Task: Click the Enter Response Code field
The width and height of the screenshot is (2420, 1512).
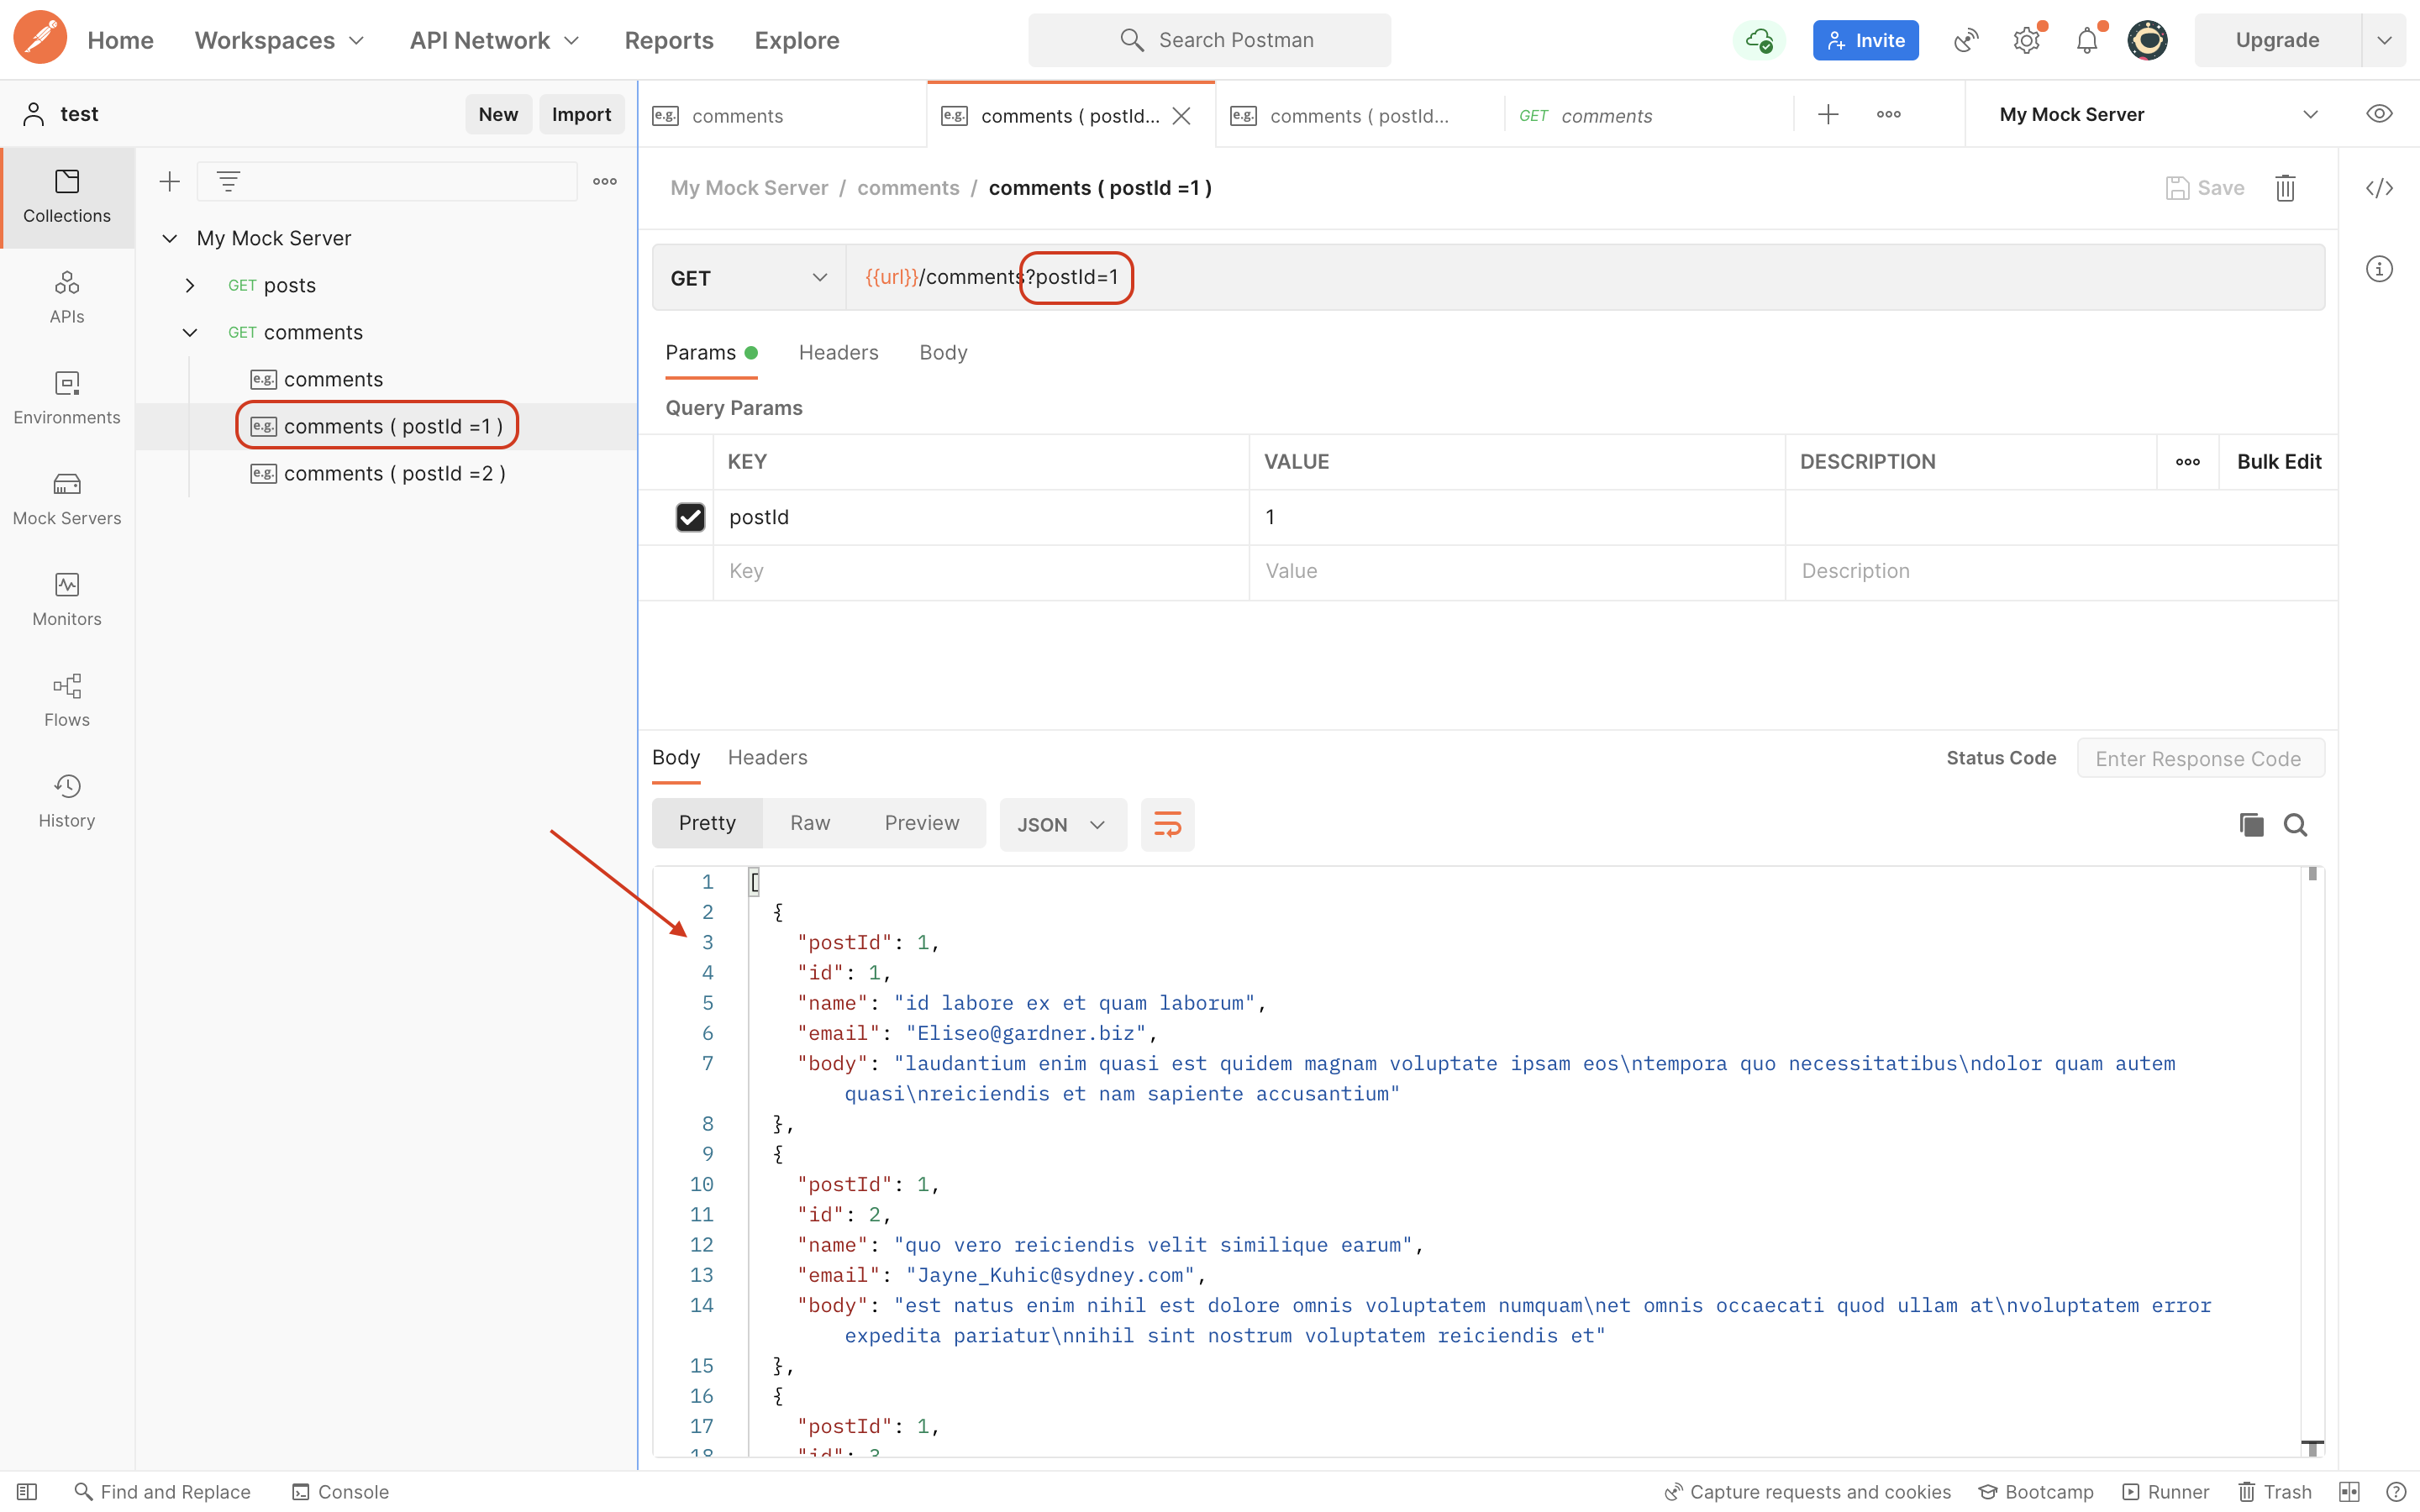Action: [x=2199, y=759]
